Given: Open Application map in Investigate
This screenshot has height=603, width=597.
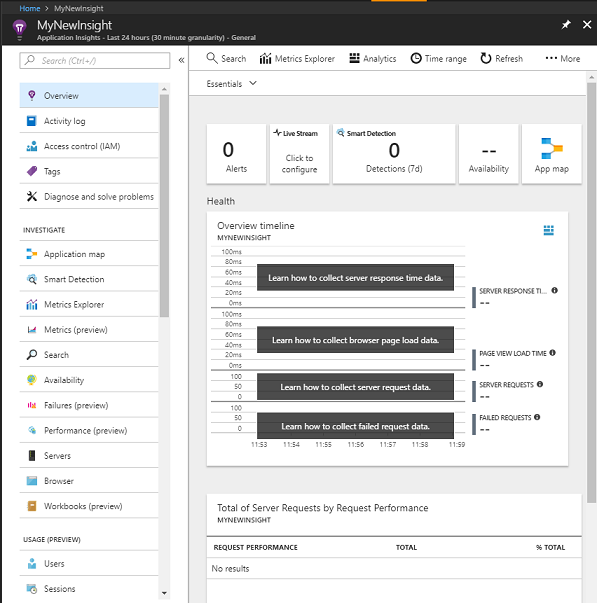Looking at the screenshot, I should [89, 254].
